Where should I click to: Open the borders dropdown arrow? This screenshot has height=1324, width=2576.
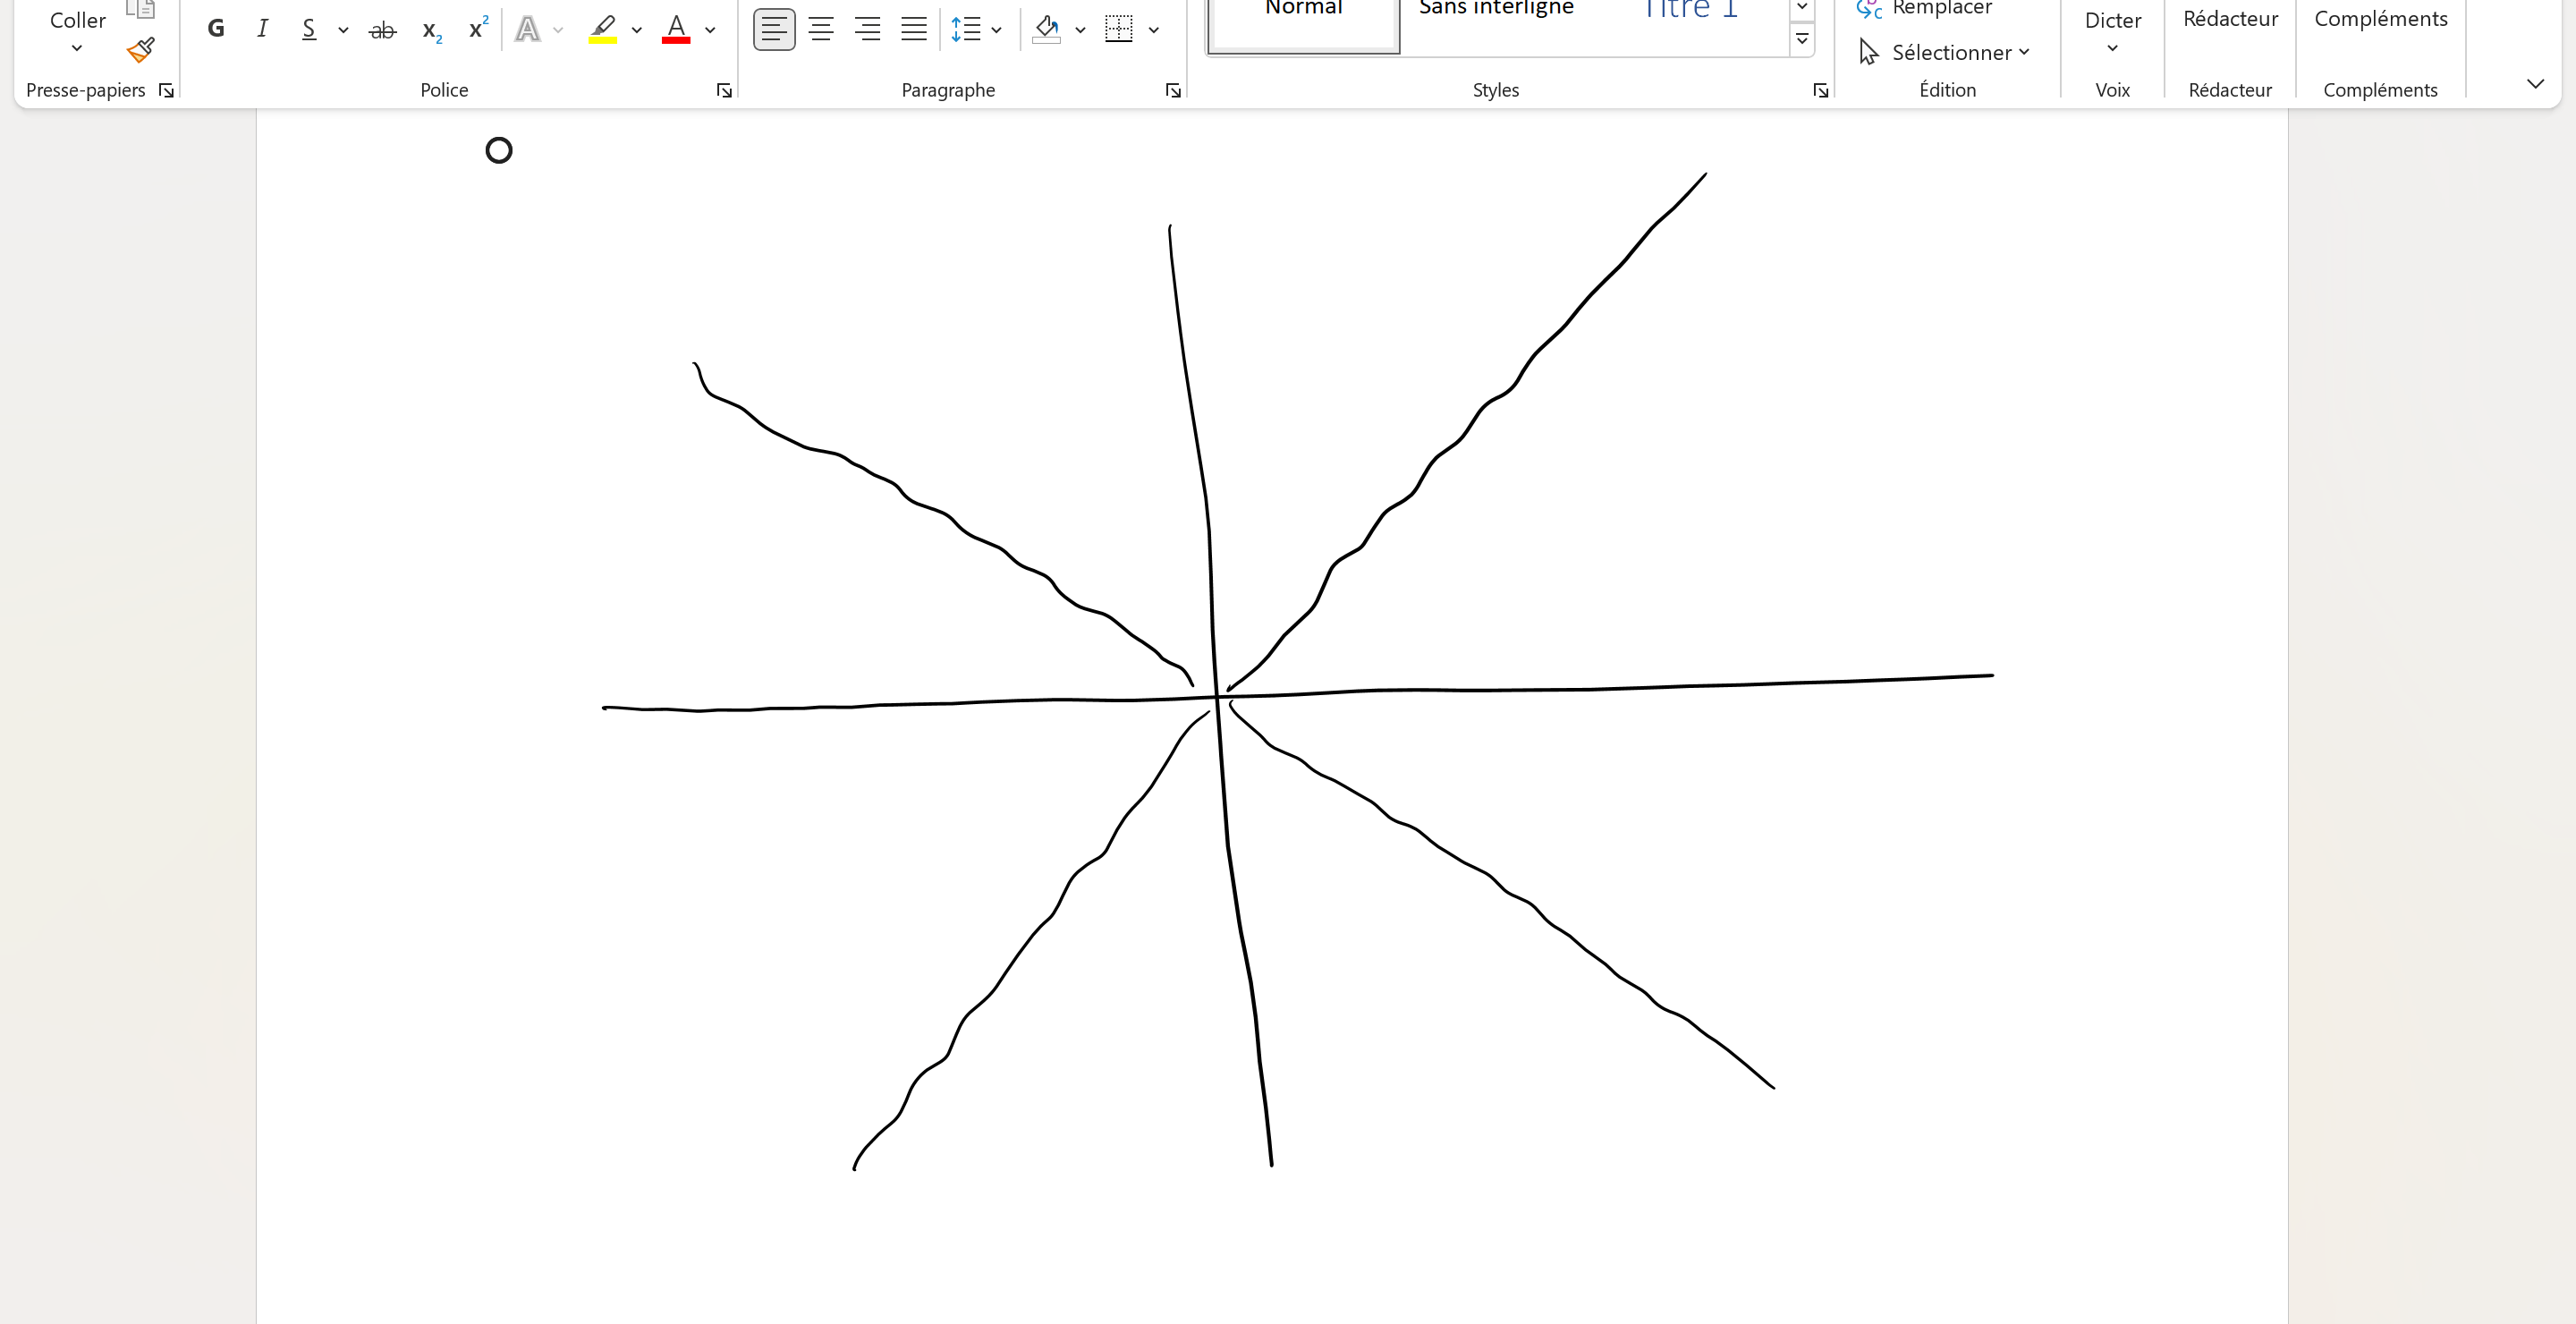(1154, 30)
